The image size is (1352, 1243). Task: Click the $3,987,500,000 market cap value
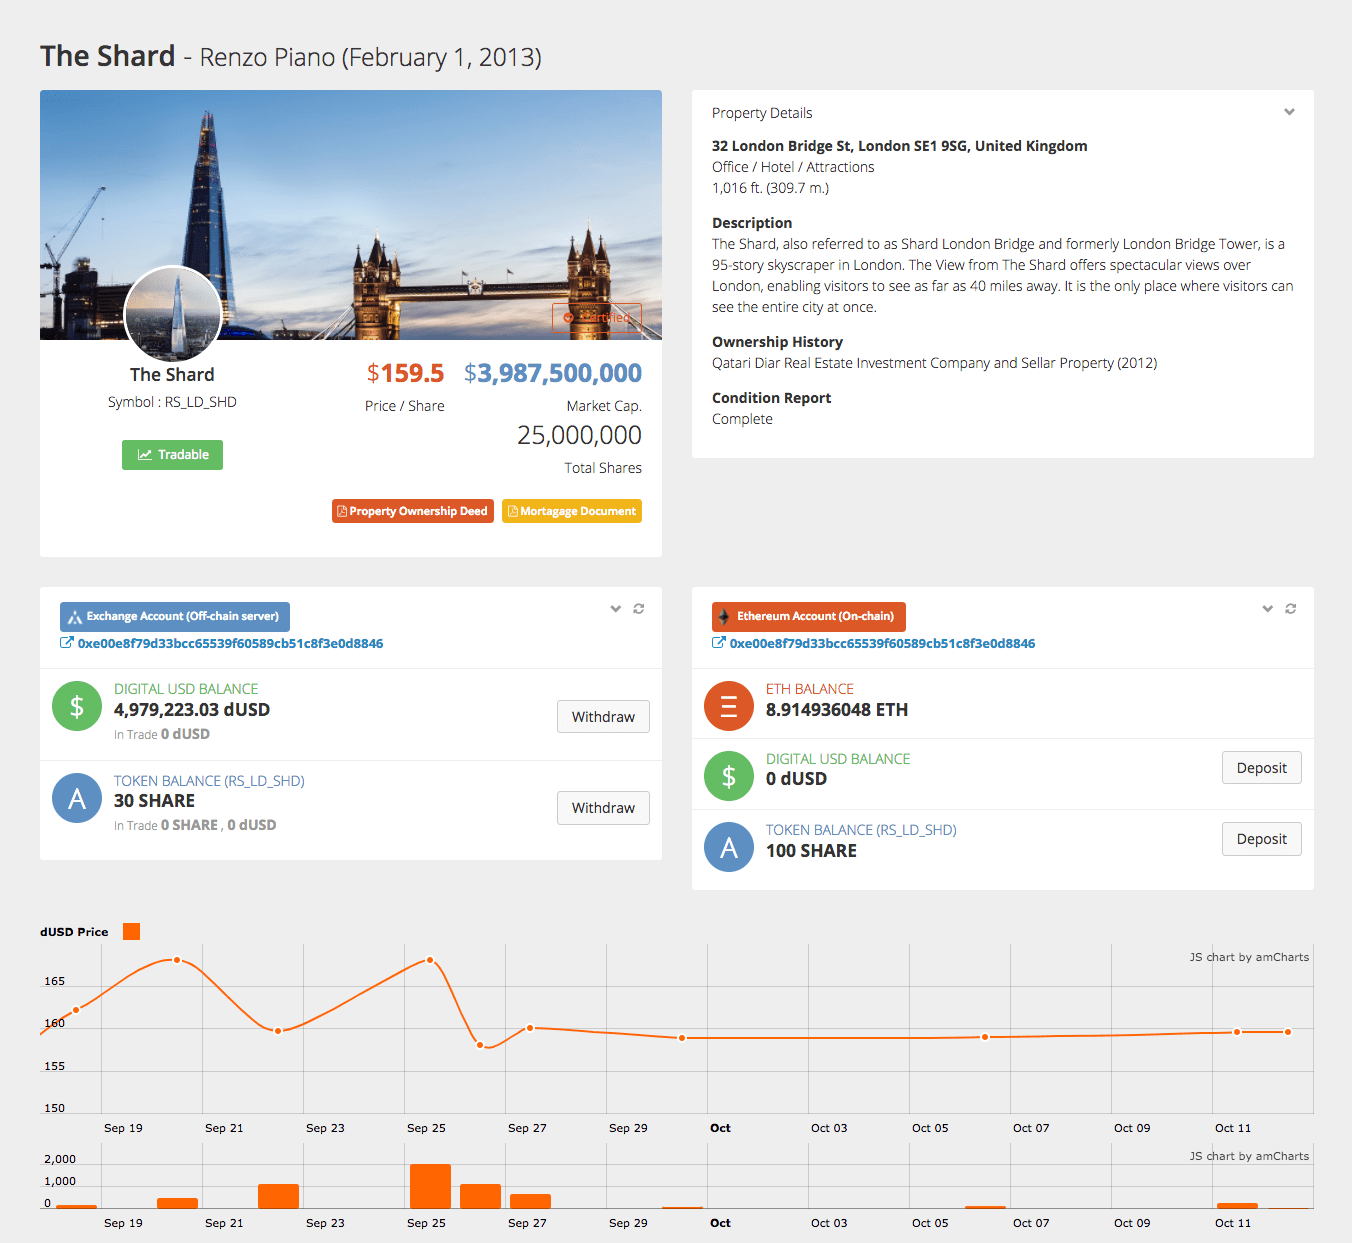pyautogui.click(x=553, y=373)
